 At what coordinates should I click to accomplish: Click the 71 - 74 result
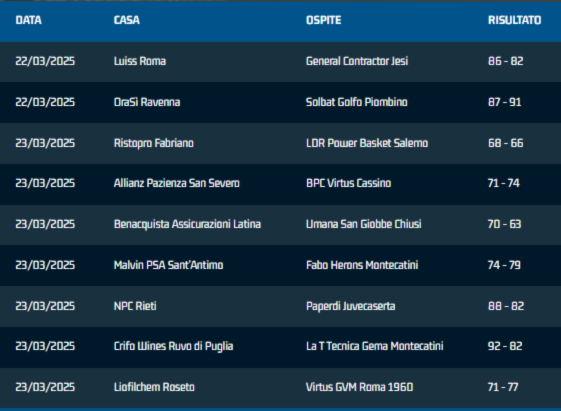[504, 183]
